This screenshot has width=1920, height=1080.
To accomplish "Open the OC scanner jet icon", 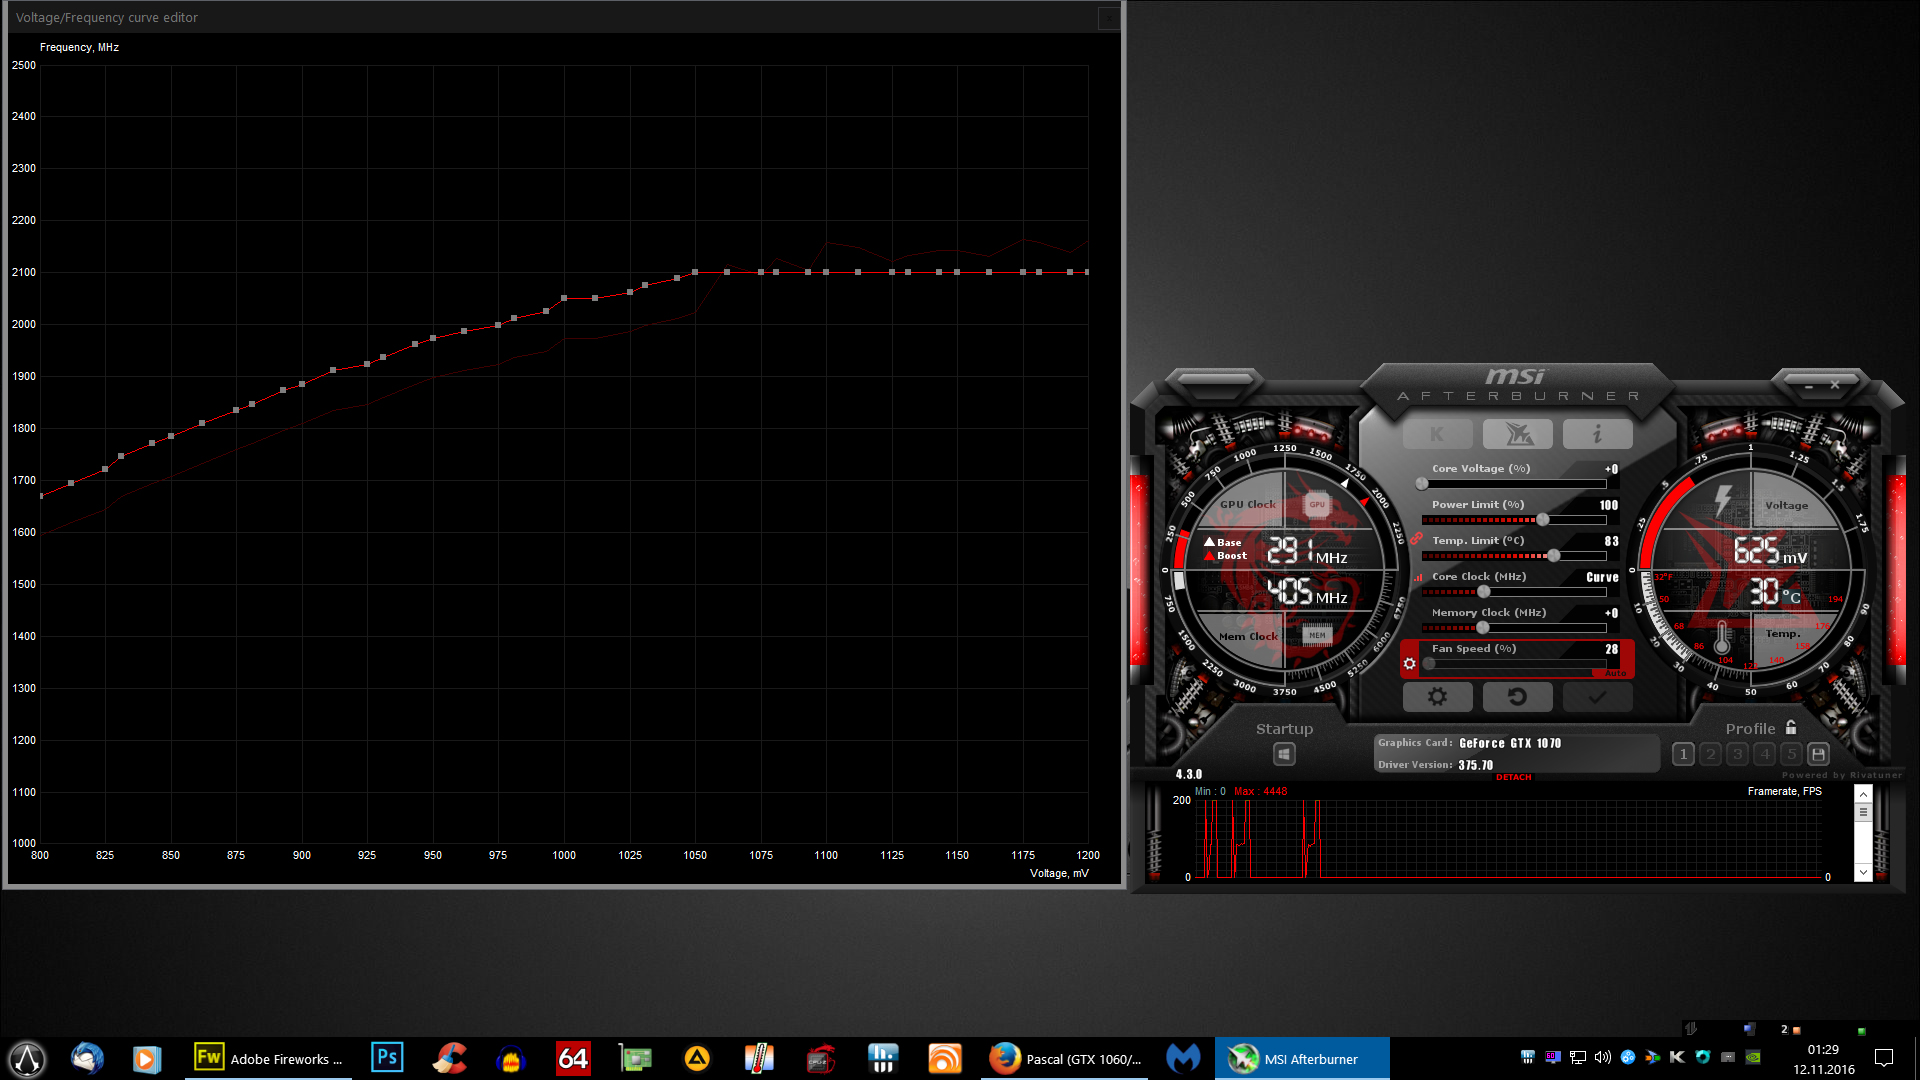I will pos(1518,434).
